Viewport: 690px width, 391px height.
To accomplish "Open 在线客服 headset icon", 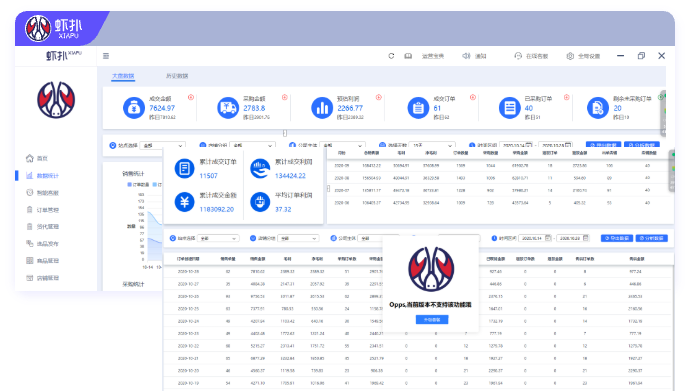I will 518,56.
